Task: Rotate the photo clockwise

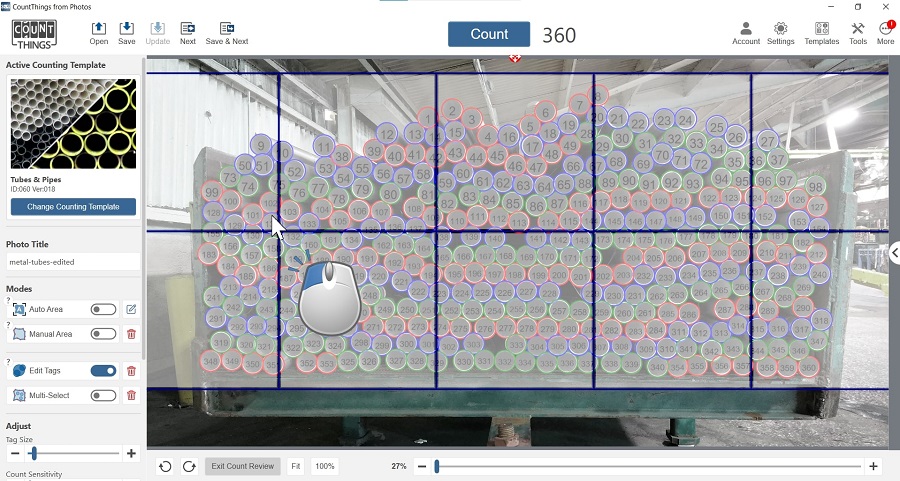Action: pyautogui.click(x=188, y=466)
